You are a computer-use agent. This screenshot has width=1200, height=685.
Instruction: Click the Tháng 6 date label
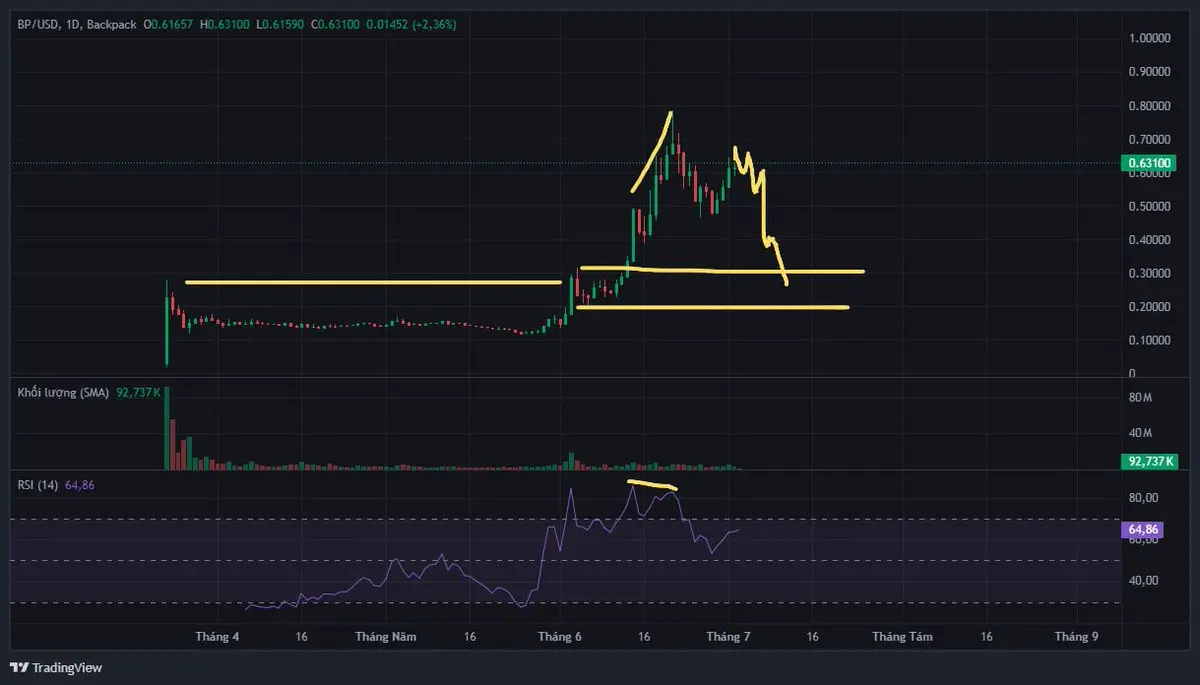pos(559,636)
